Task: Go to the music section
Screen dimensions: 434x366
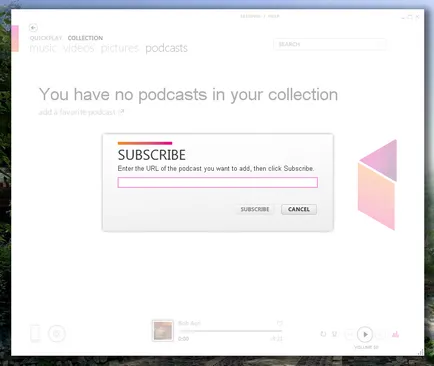Action: pyautogui.click(x=43, y=48)
